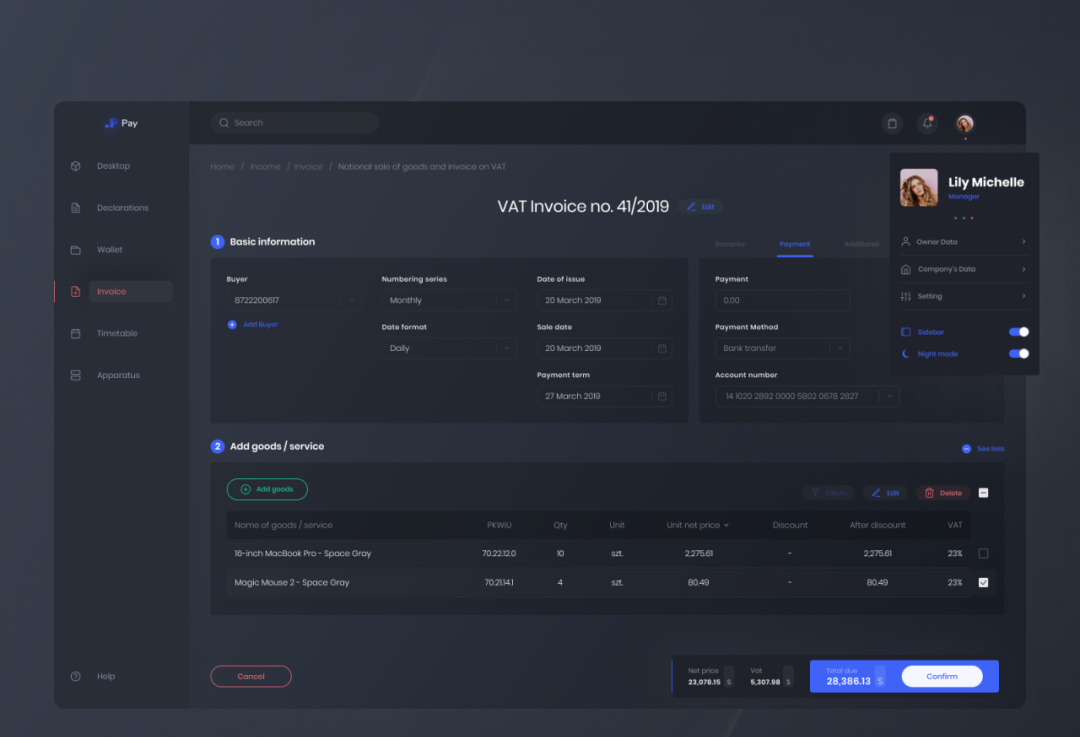1080x737 pixels.
Task: Click the Apparatus icon in sidebar
Action: (x=75, y=376)
